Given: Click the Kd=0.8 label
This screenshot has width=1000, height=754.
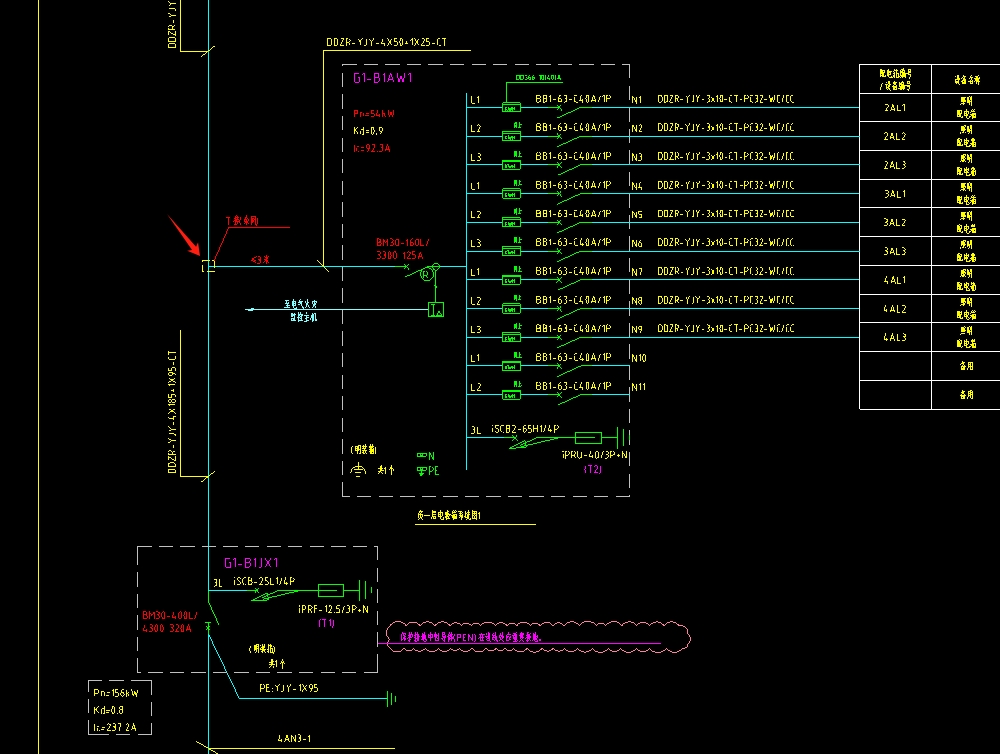Looking at the screenshot, I should [108, 710].
